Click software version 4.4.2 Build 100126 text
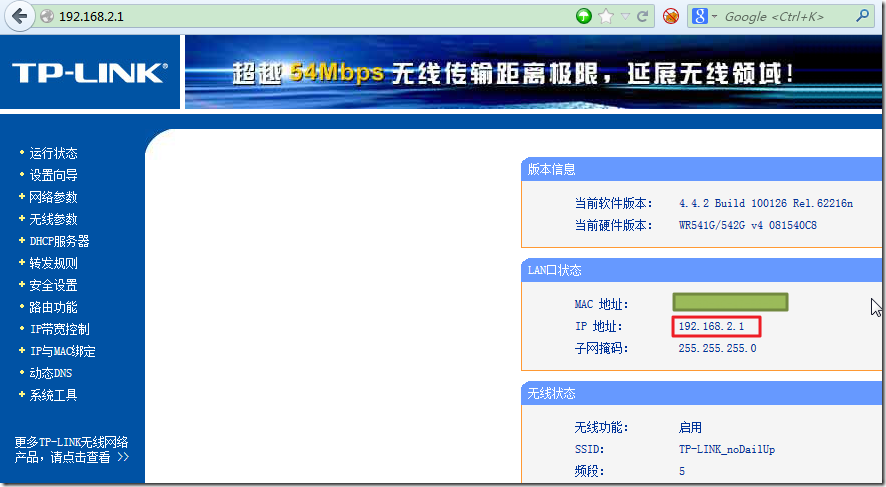886x487 pixels. click(x=766, y=203)
